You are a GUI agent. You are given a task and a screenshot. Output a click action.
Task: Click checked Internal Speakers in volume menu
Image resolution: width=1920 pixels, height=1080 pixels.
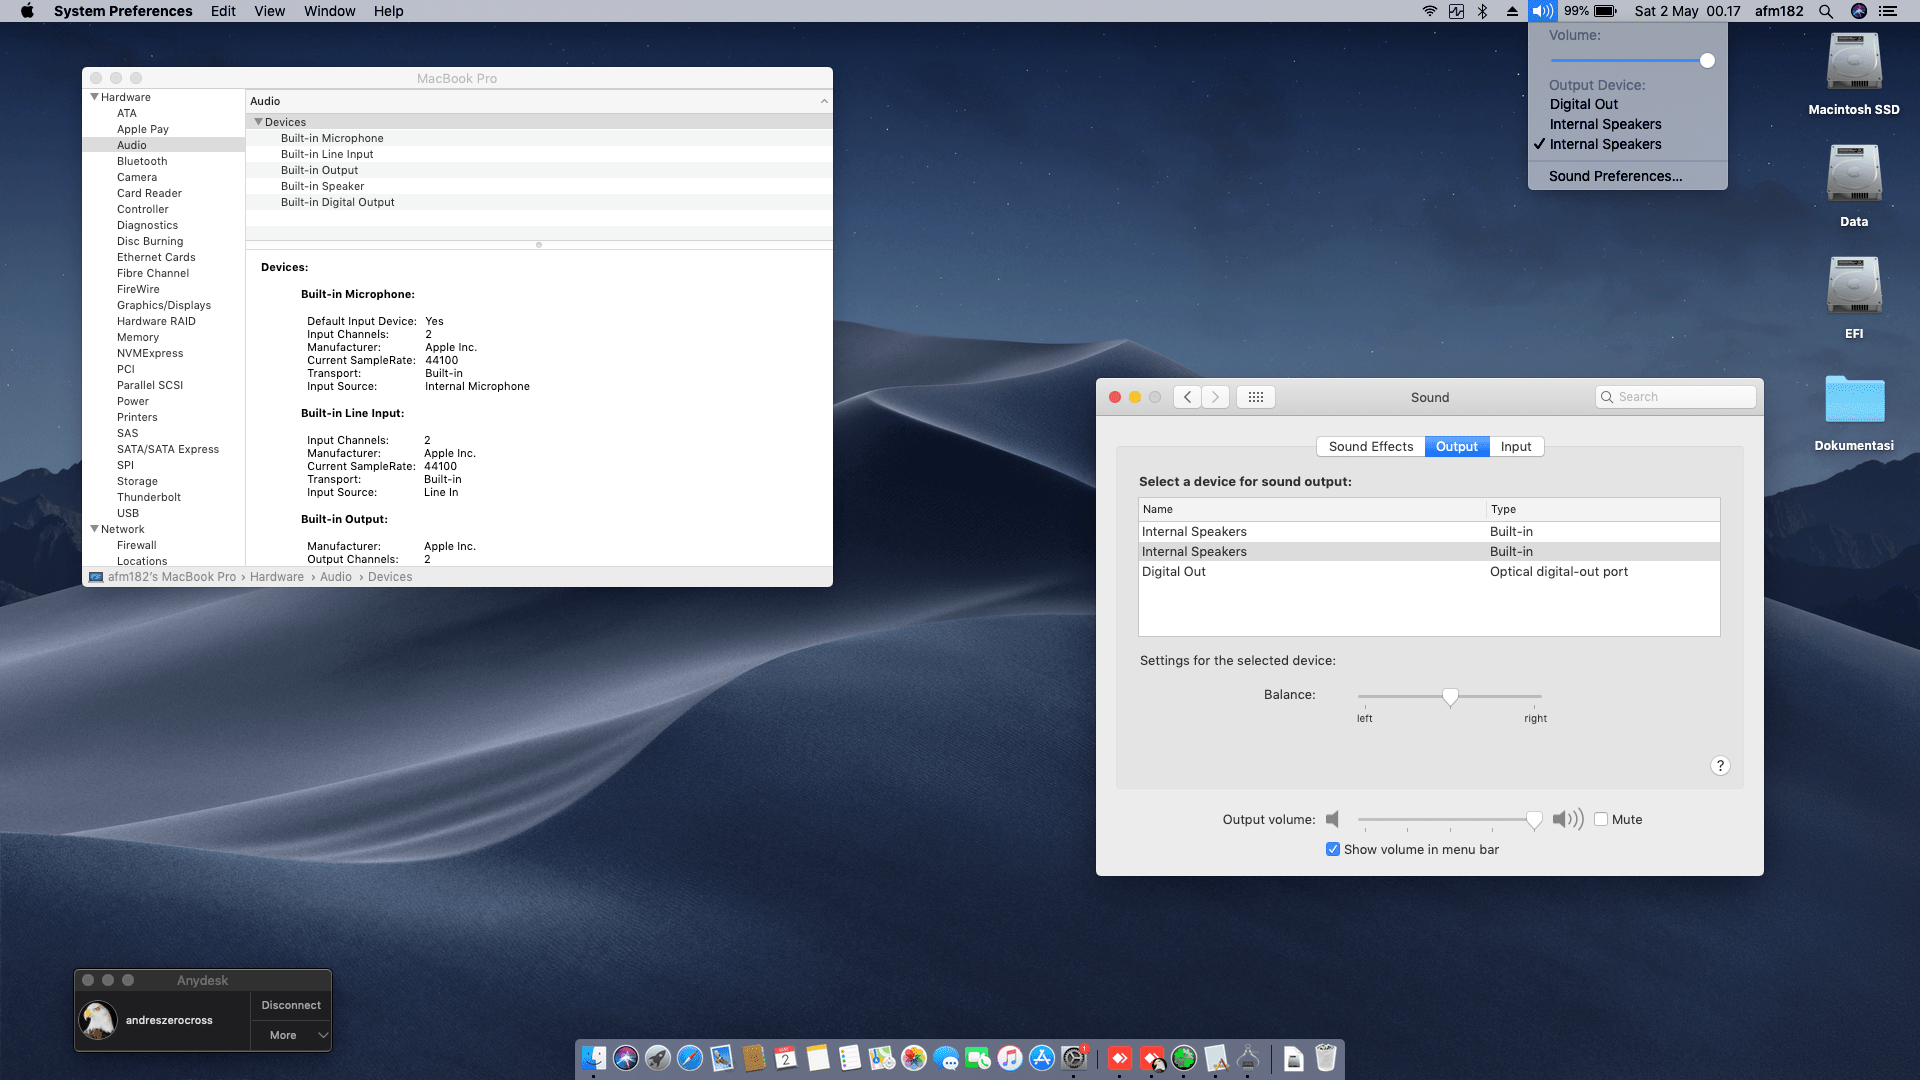pyautogui.click(x=1628, y=144)
